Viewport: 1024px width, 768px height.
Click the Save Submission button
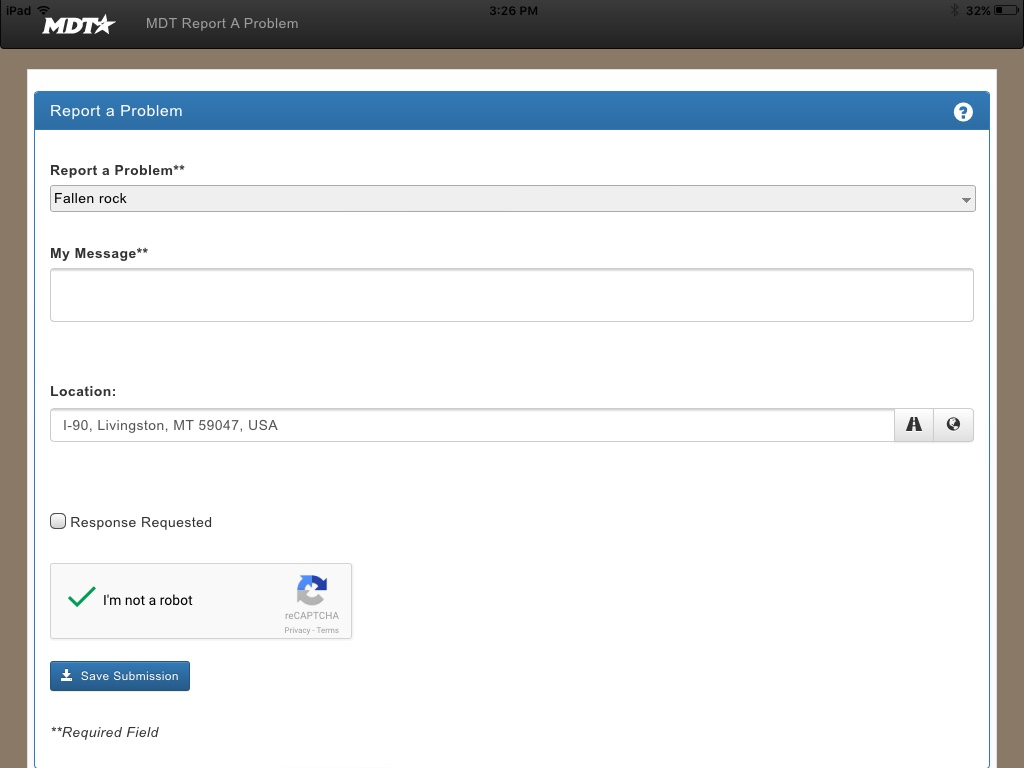click(x=120, y=676)
